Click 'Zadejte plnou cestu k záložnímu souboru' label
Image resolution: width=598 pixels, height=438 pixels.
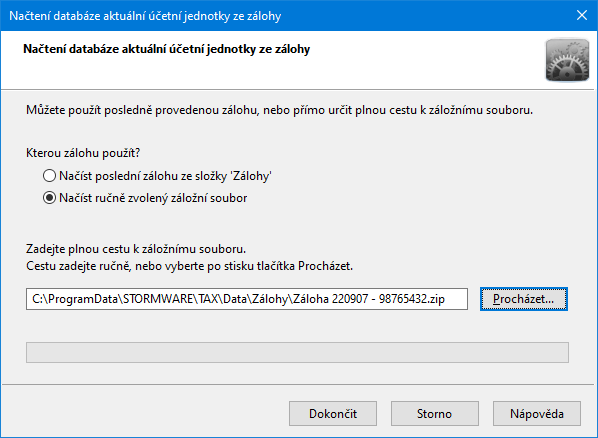136,249
